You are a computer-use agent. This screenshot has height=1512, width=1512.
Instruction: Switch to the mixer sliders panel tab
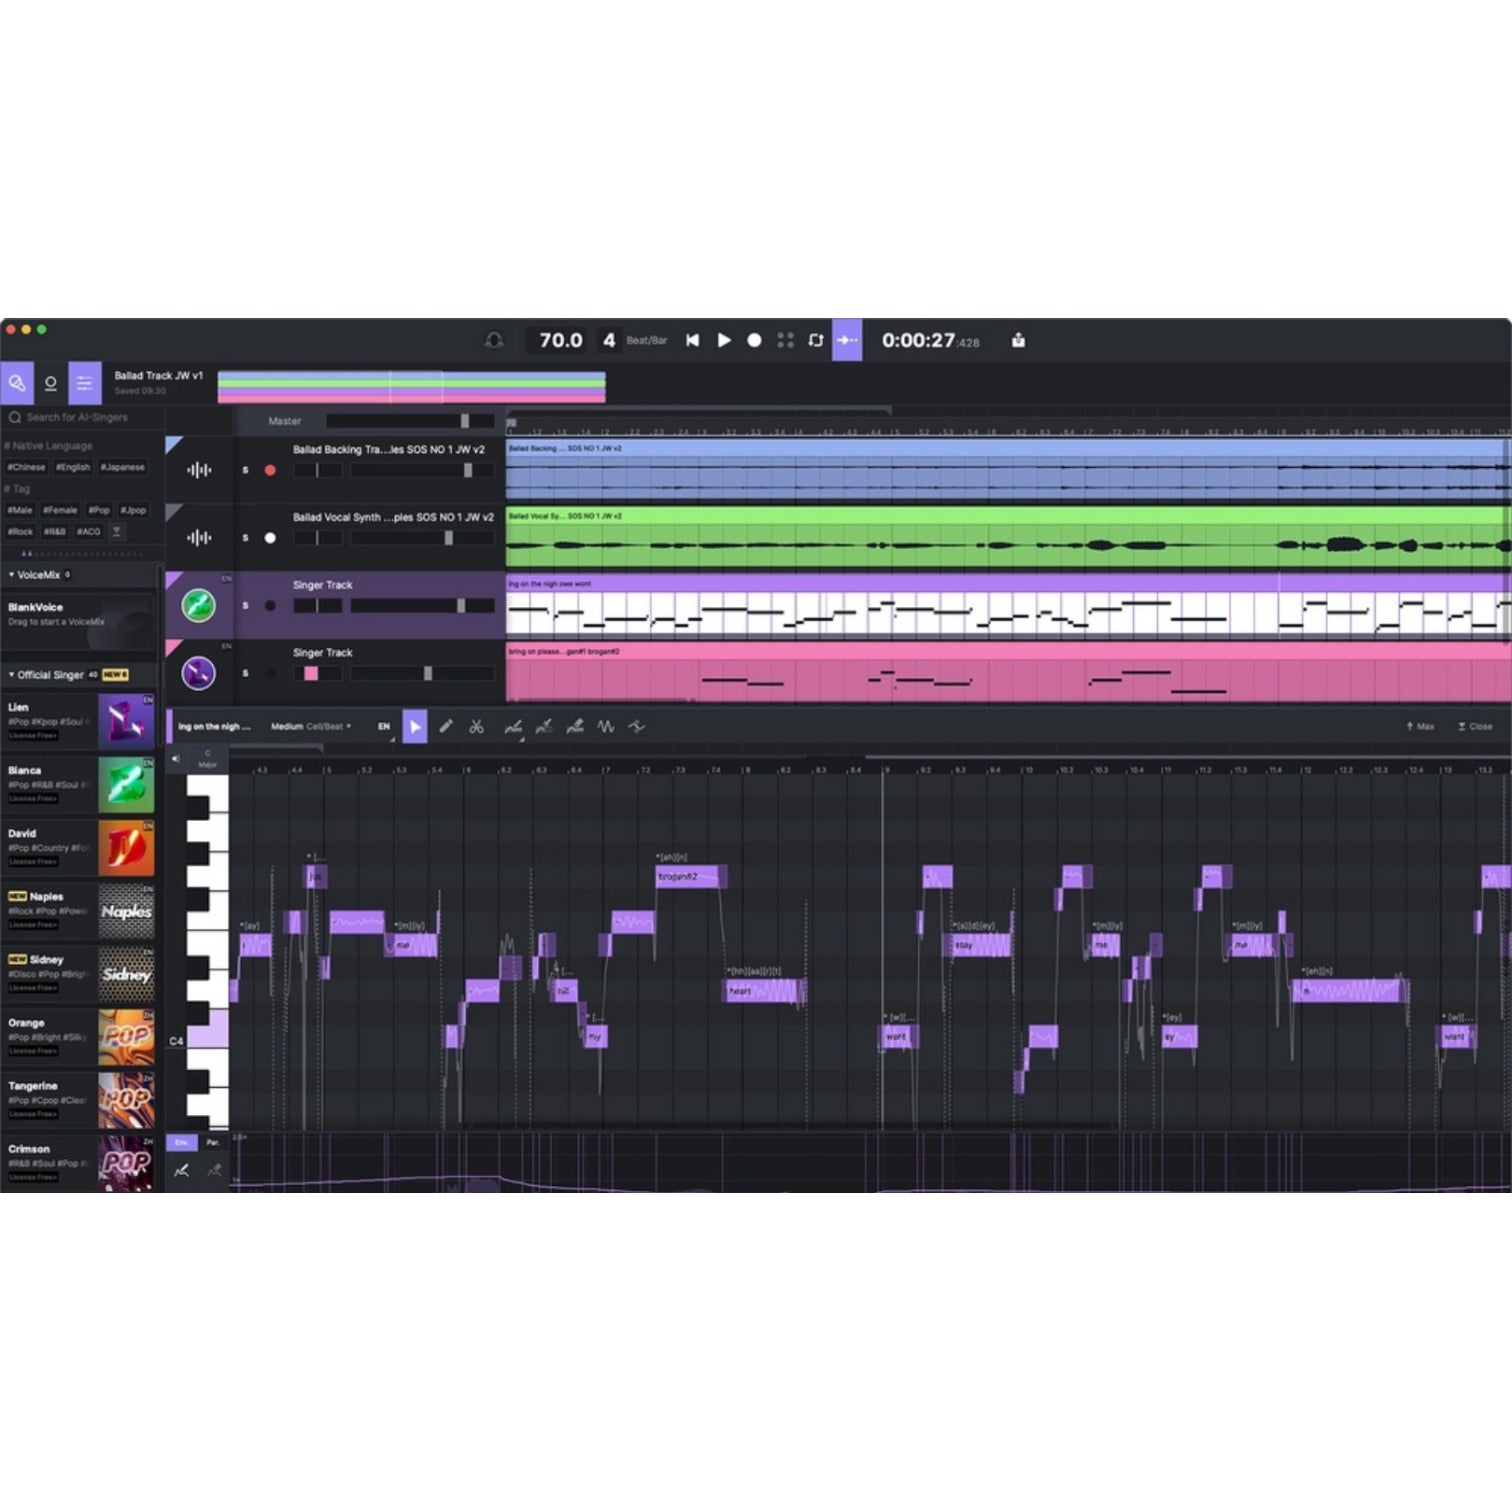point(84,383)
